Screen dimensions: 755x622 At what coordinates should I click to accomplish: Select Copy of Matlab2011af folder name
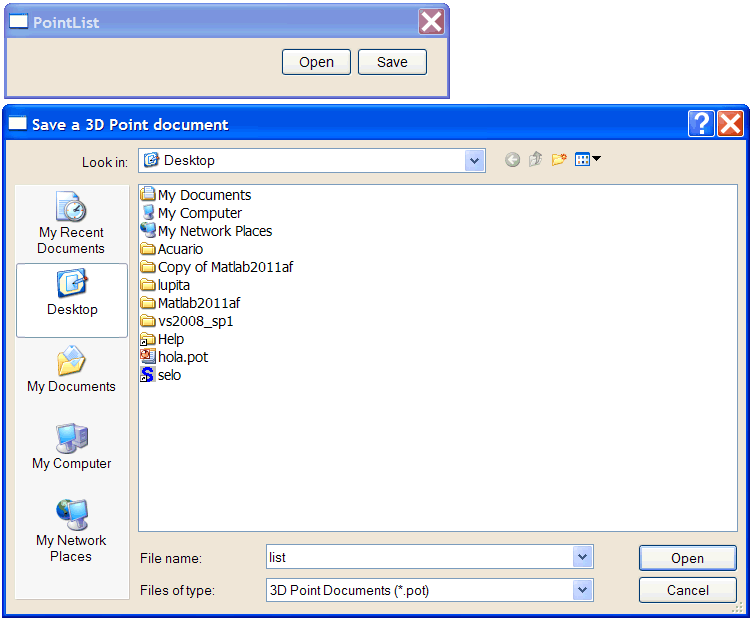click(x=225, y=267)
